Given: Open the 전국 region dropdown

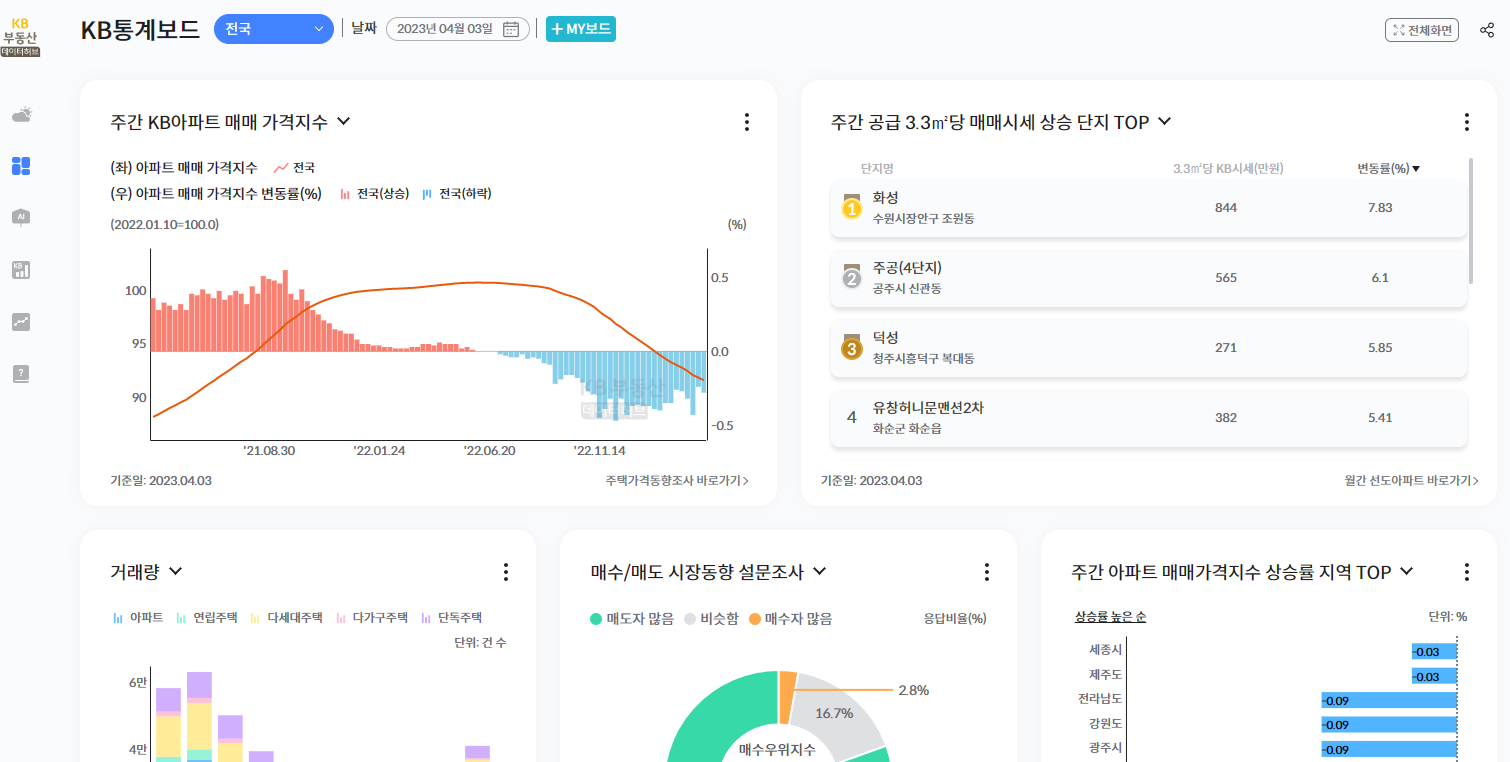Looking at the screenshot, I should click(x=273, y=29).
